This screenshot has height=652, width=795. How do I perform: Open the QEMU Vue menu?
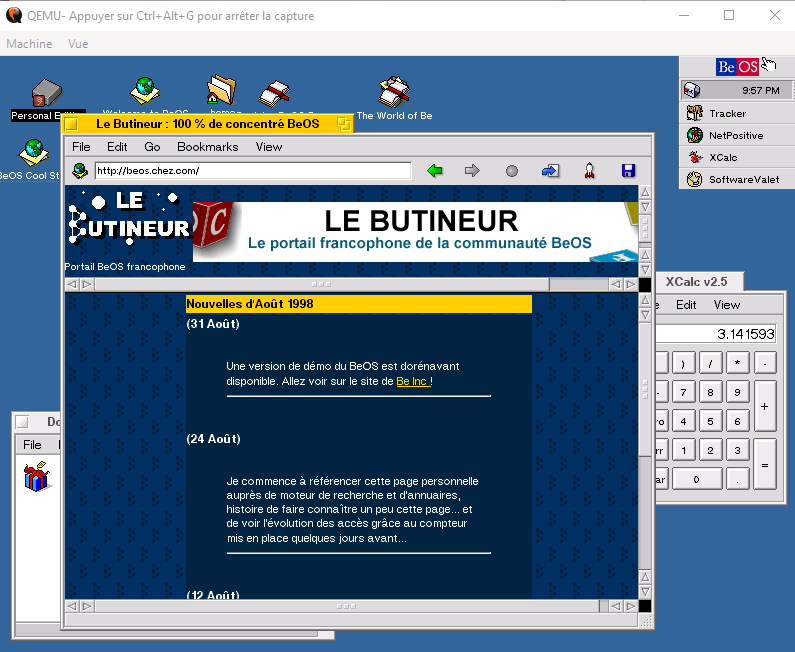[78, 44]
